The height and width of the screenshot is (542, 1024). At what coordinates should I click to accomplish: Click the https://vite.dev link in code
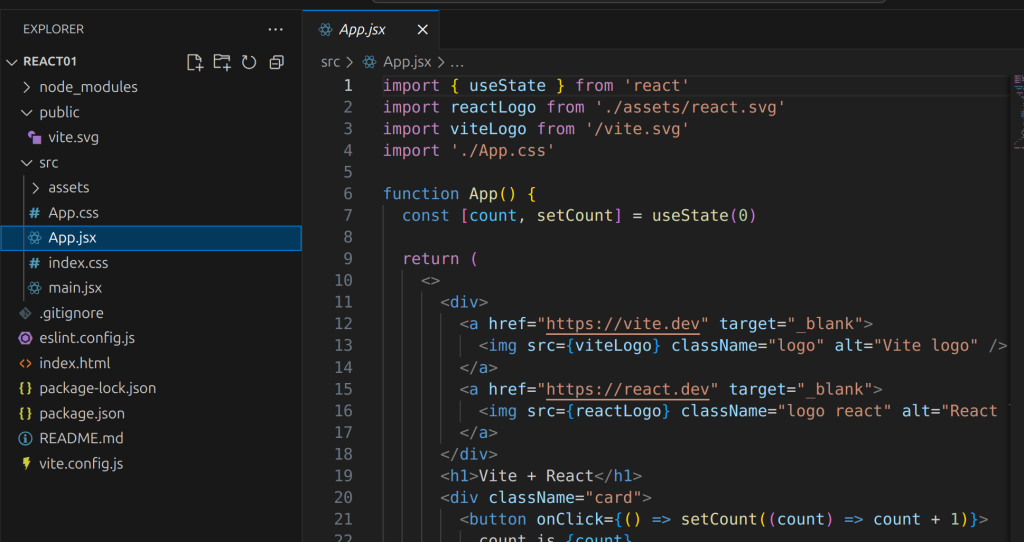tap(624, 323)
